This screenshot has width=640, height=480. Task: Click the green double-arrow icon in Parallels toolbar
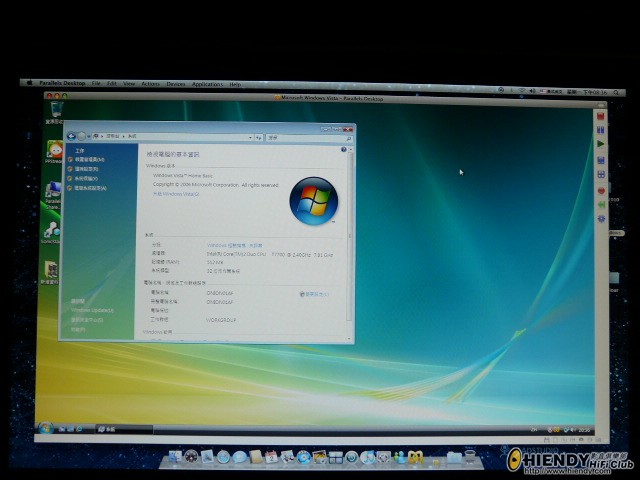(601, 204)
